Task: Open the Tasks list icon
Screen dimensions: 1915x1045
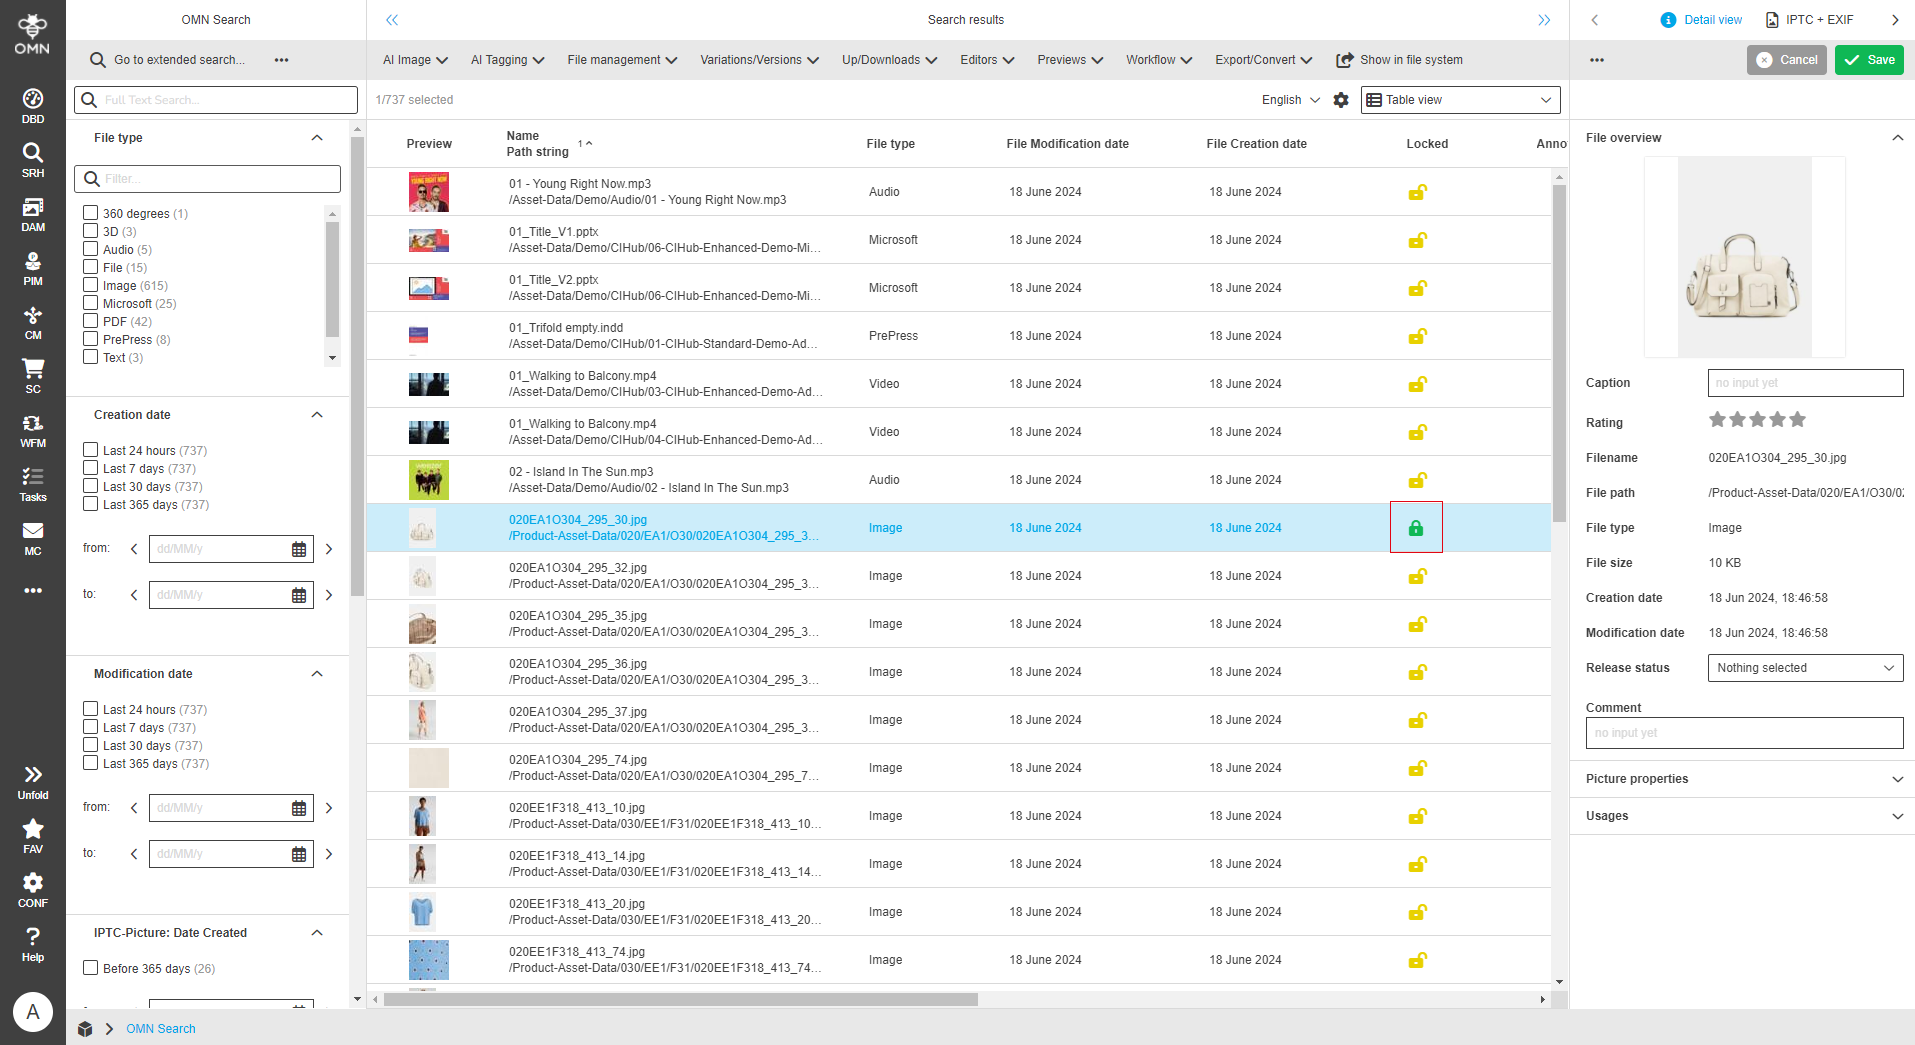Action: point(33,484)
